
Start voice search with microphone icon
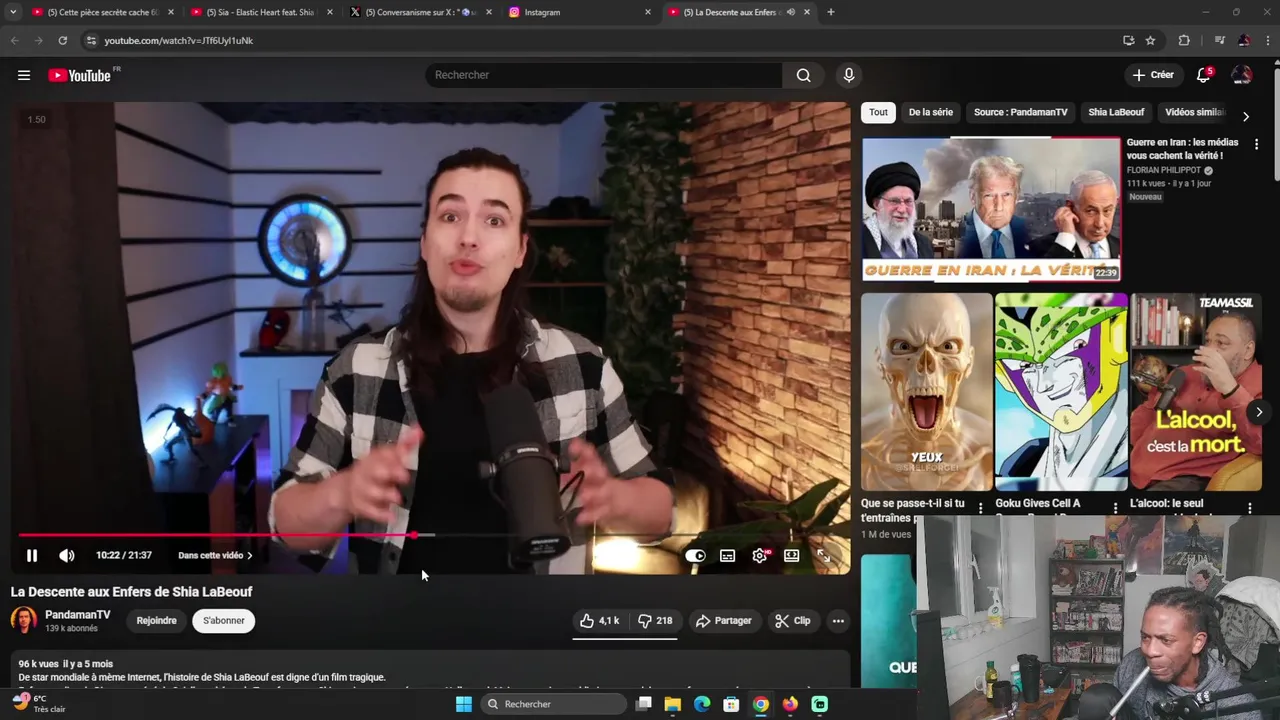(848, 75)
